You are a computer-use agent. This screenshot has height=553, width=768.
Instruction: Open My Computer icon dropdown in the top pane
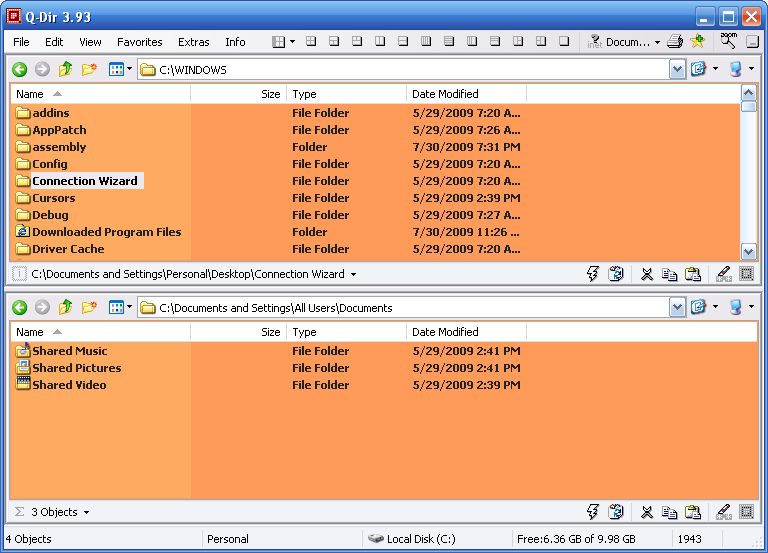point(751,69)
